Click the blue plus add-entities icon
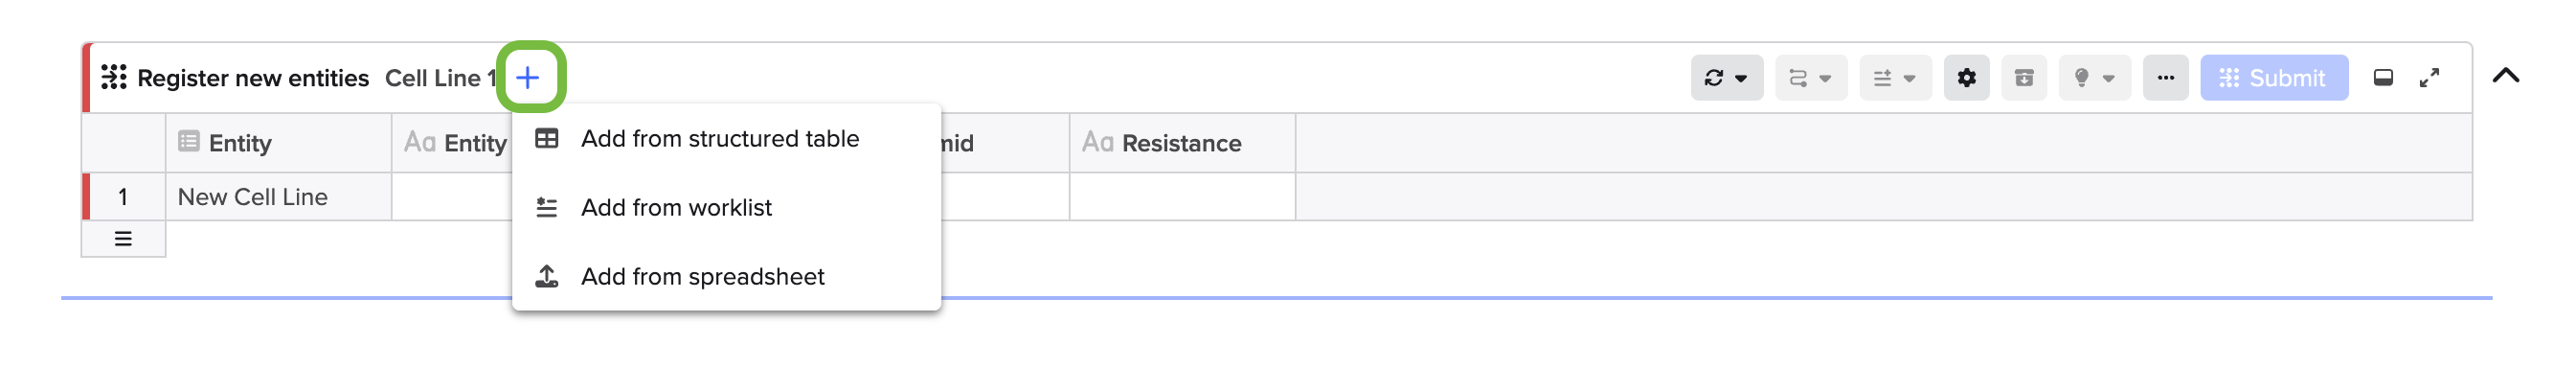This screenshot has width=2576, height=391. (x=528, y=77)
